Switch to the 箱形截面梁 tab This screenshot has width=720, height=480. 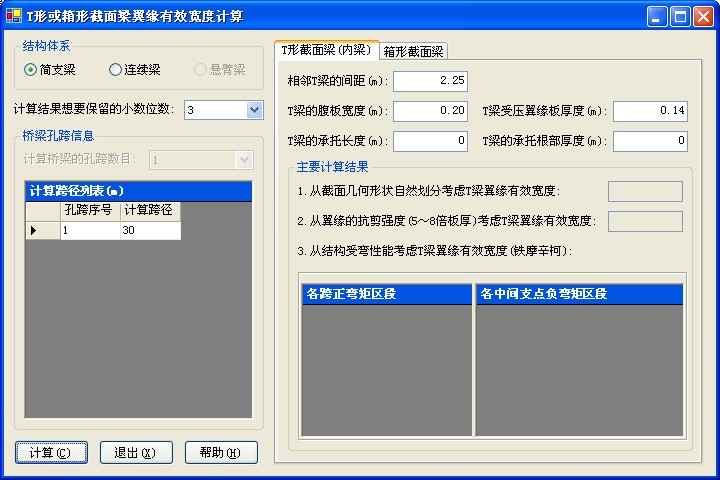tap(413, 51)
